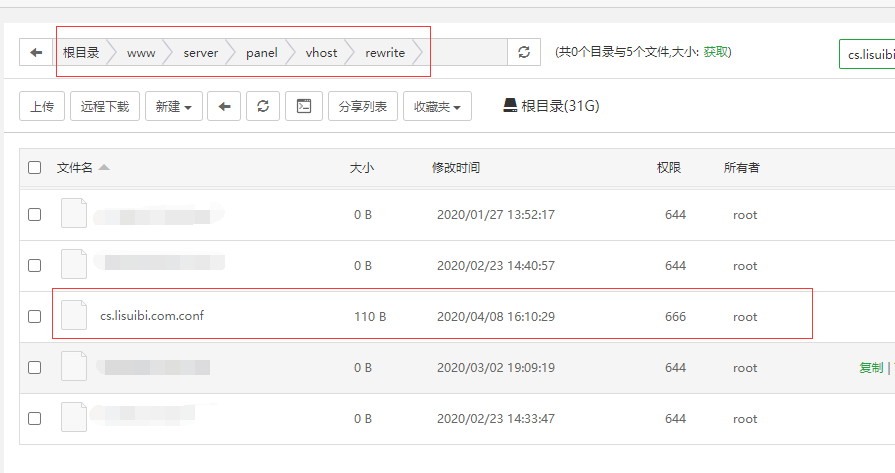Click the file icon in the 14:40:57 row
Image resolution: width=895 pixels, height=473 pixels.
[x=74, y=264]
